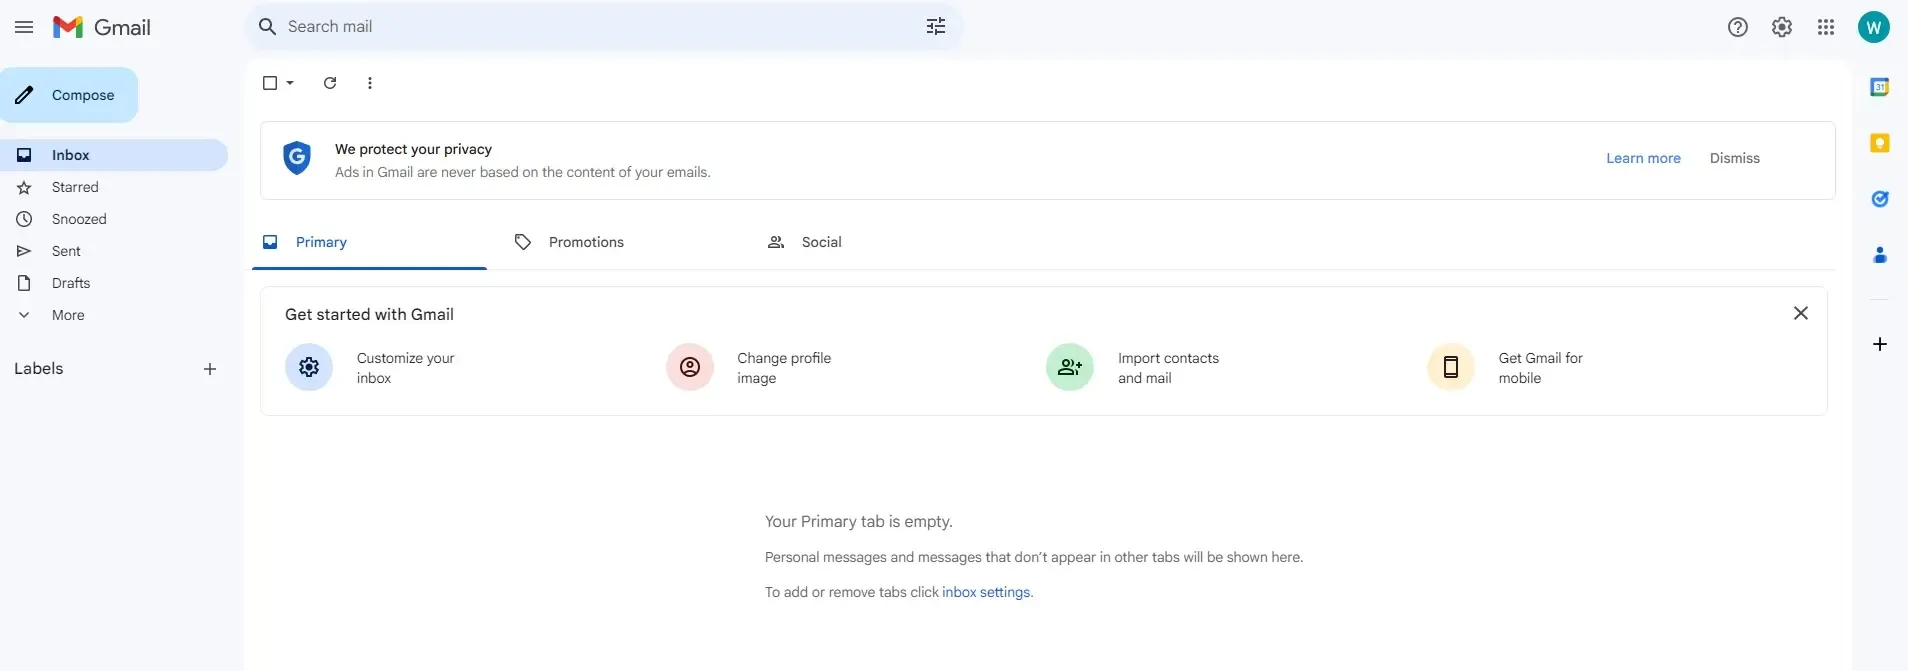1908x671 pixels.
Task: Open Contacts in side panel
Action: pyautogui.click(x=1879, y=255)
